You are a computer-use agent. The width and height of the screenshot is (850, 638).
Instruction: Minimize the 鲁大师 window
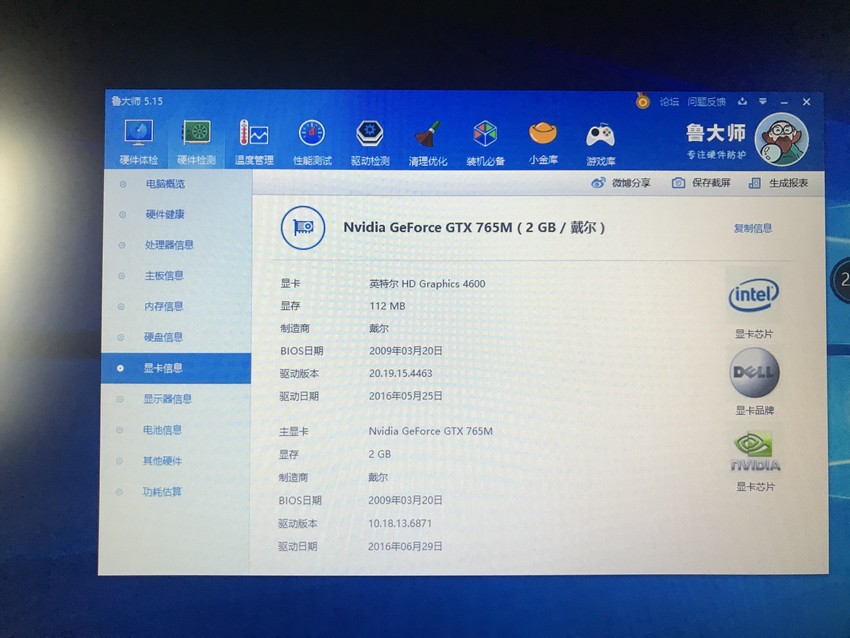[x=784, y=102]
